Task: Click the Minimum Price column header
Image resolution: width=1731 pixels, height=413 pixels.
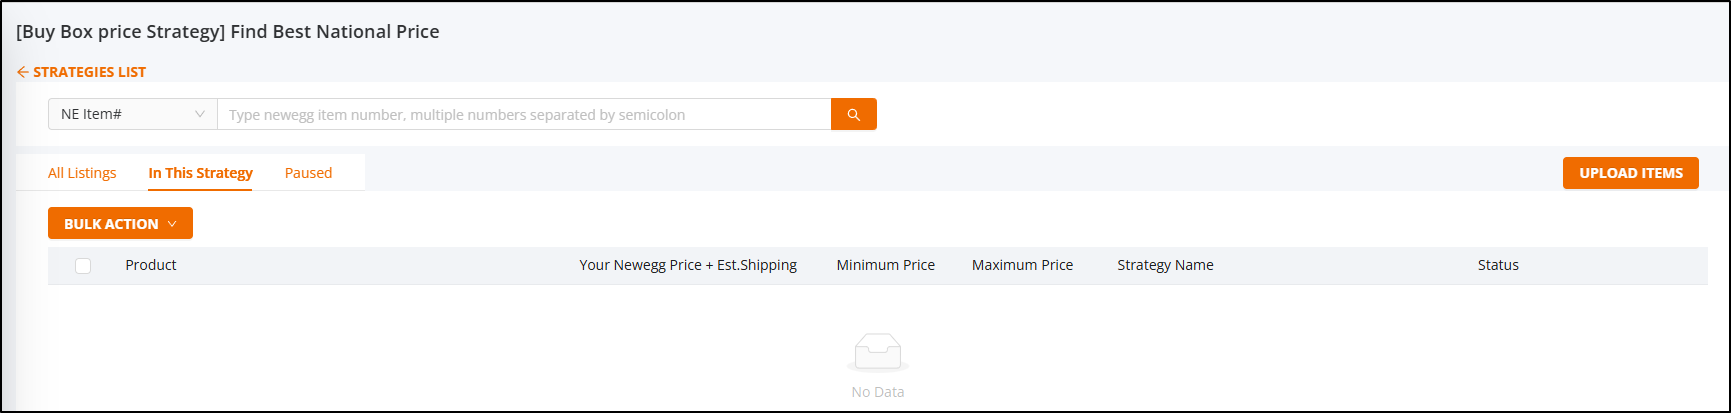Action: click(x=886, y=265)
